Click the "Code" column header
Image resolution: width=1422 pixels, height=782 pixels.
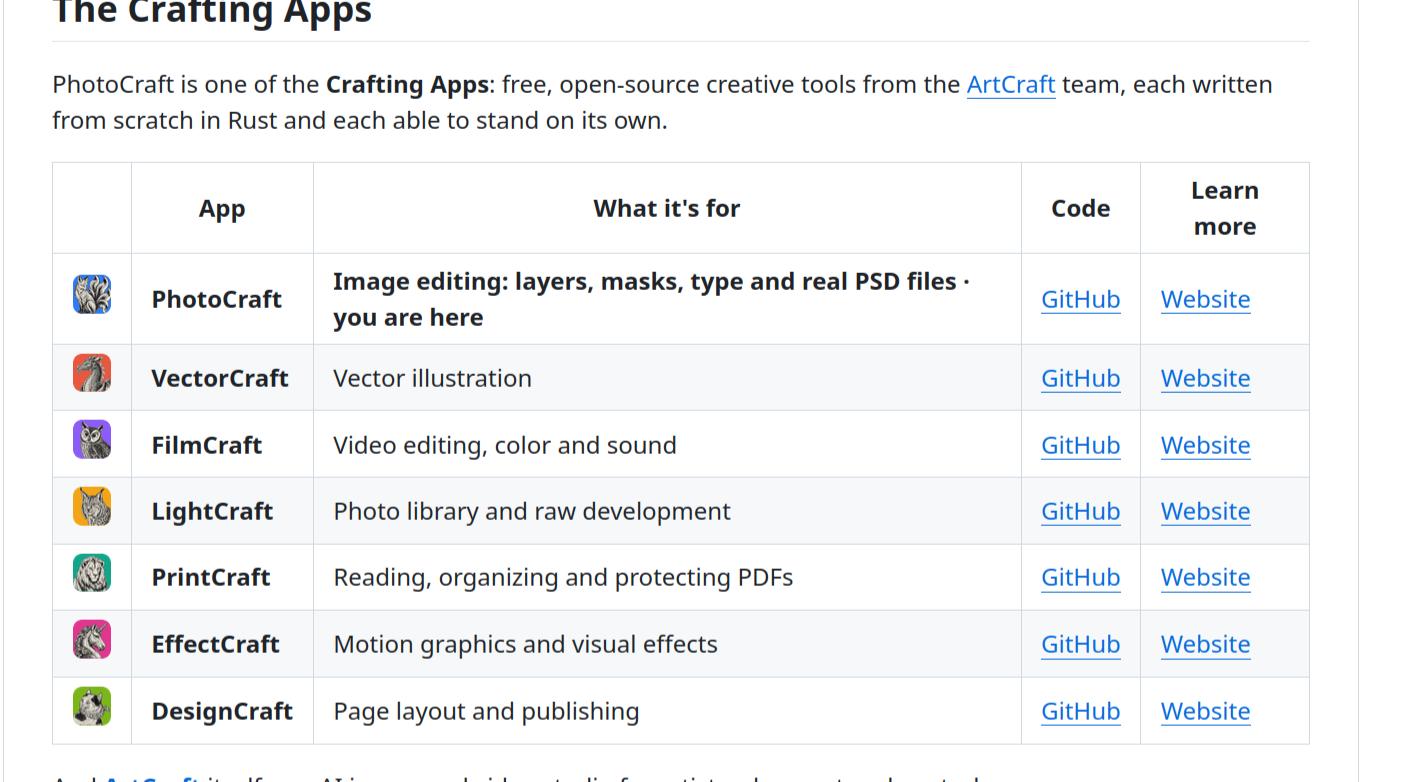pos(1081,208)
